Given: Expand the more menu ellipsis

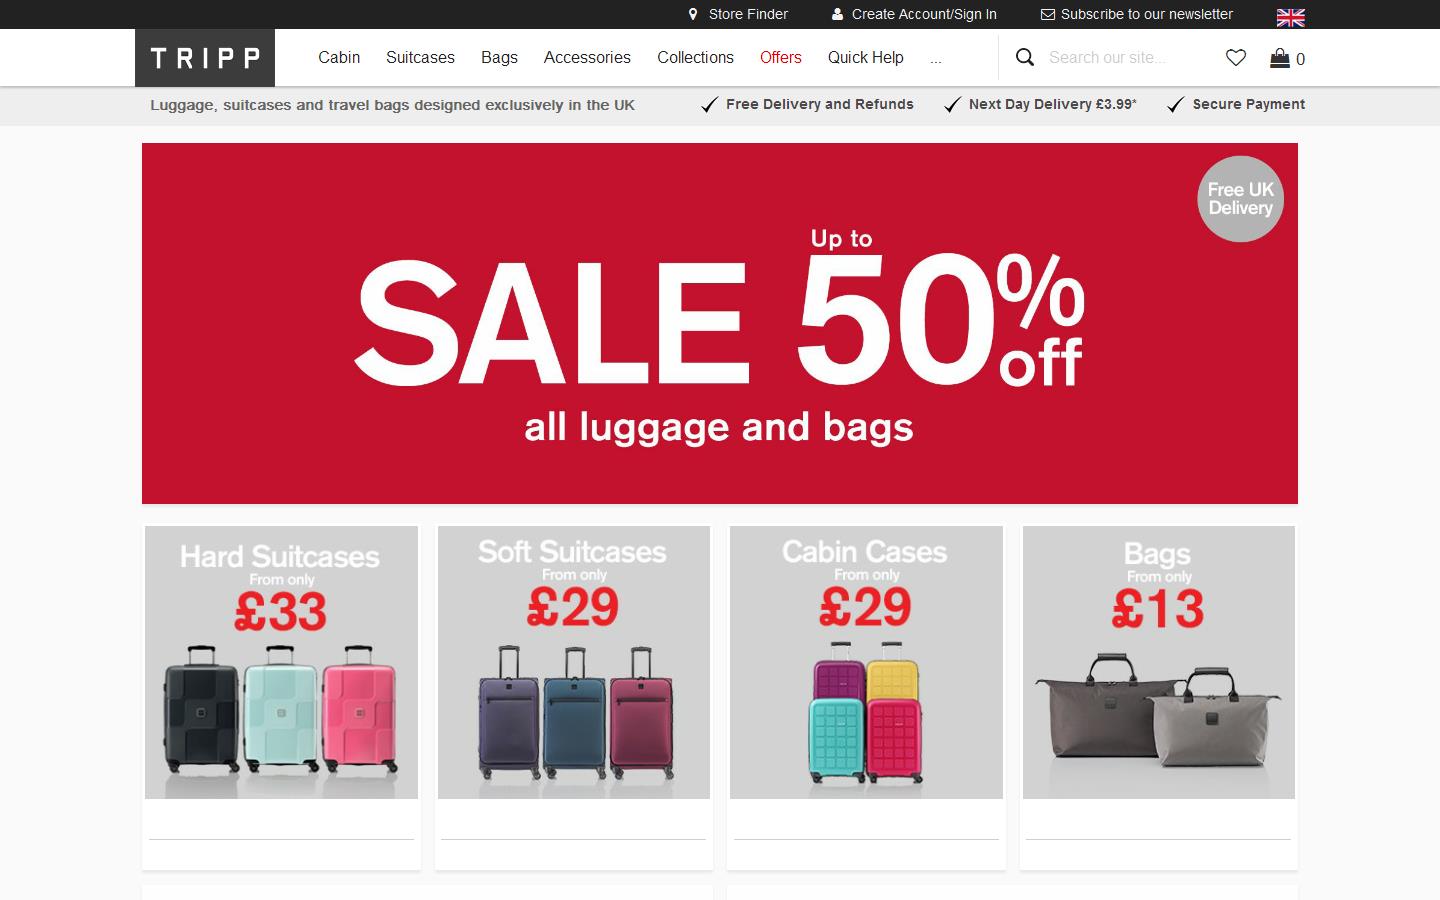Looking at the screenshot, I should (x=936, y=58).
